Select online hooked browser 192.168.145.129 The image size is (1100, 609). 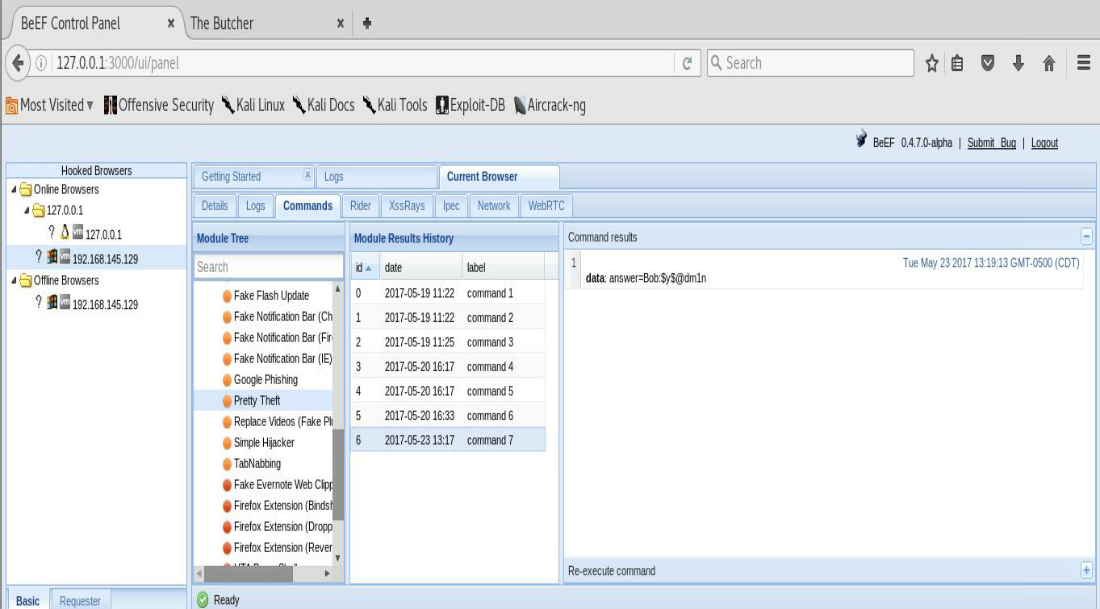click(97, 258)
